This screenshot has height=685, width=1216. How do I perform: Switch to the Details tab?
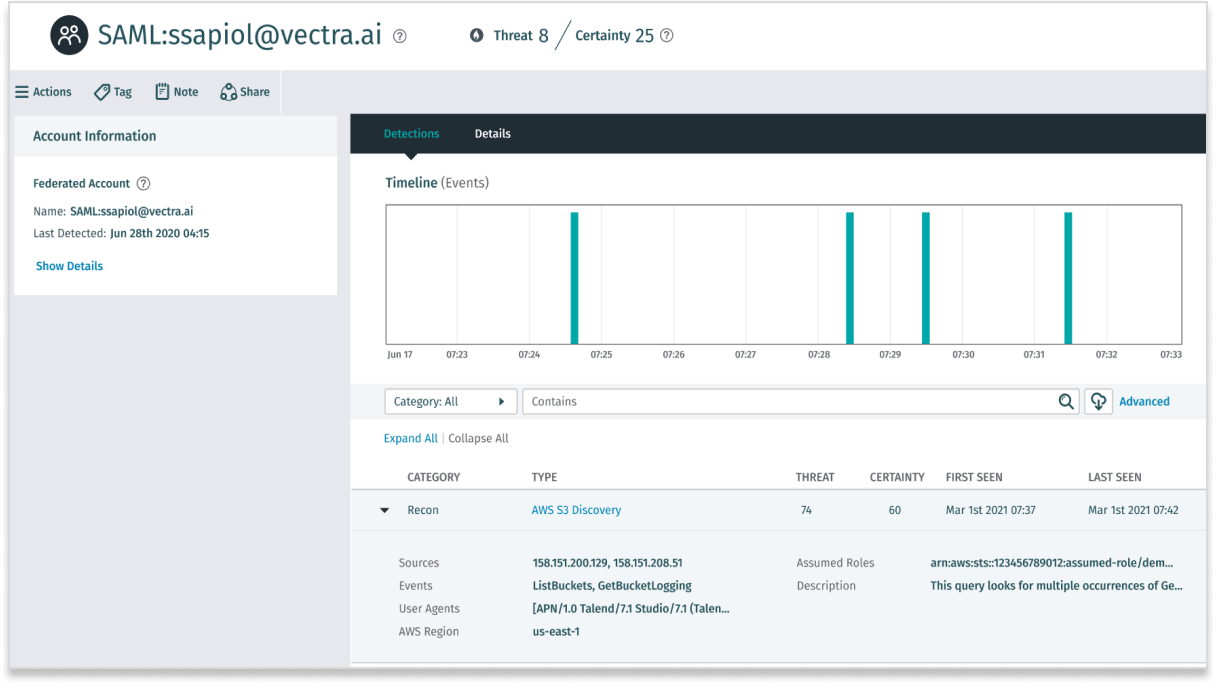coord(492,132)
